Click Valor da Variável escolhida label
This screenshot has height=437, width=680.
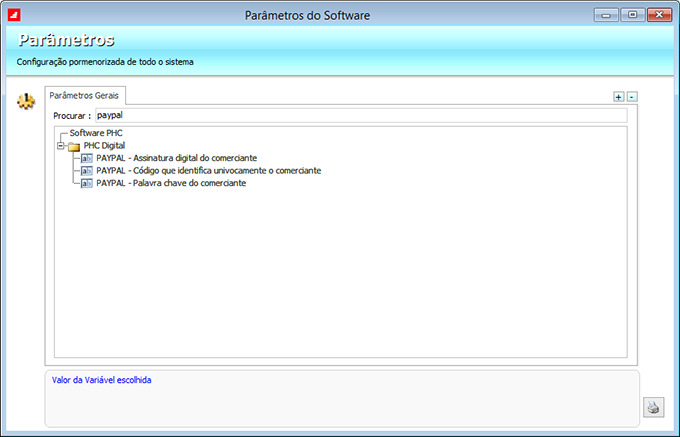[101, 380]
